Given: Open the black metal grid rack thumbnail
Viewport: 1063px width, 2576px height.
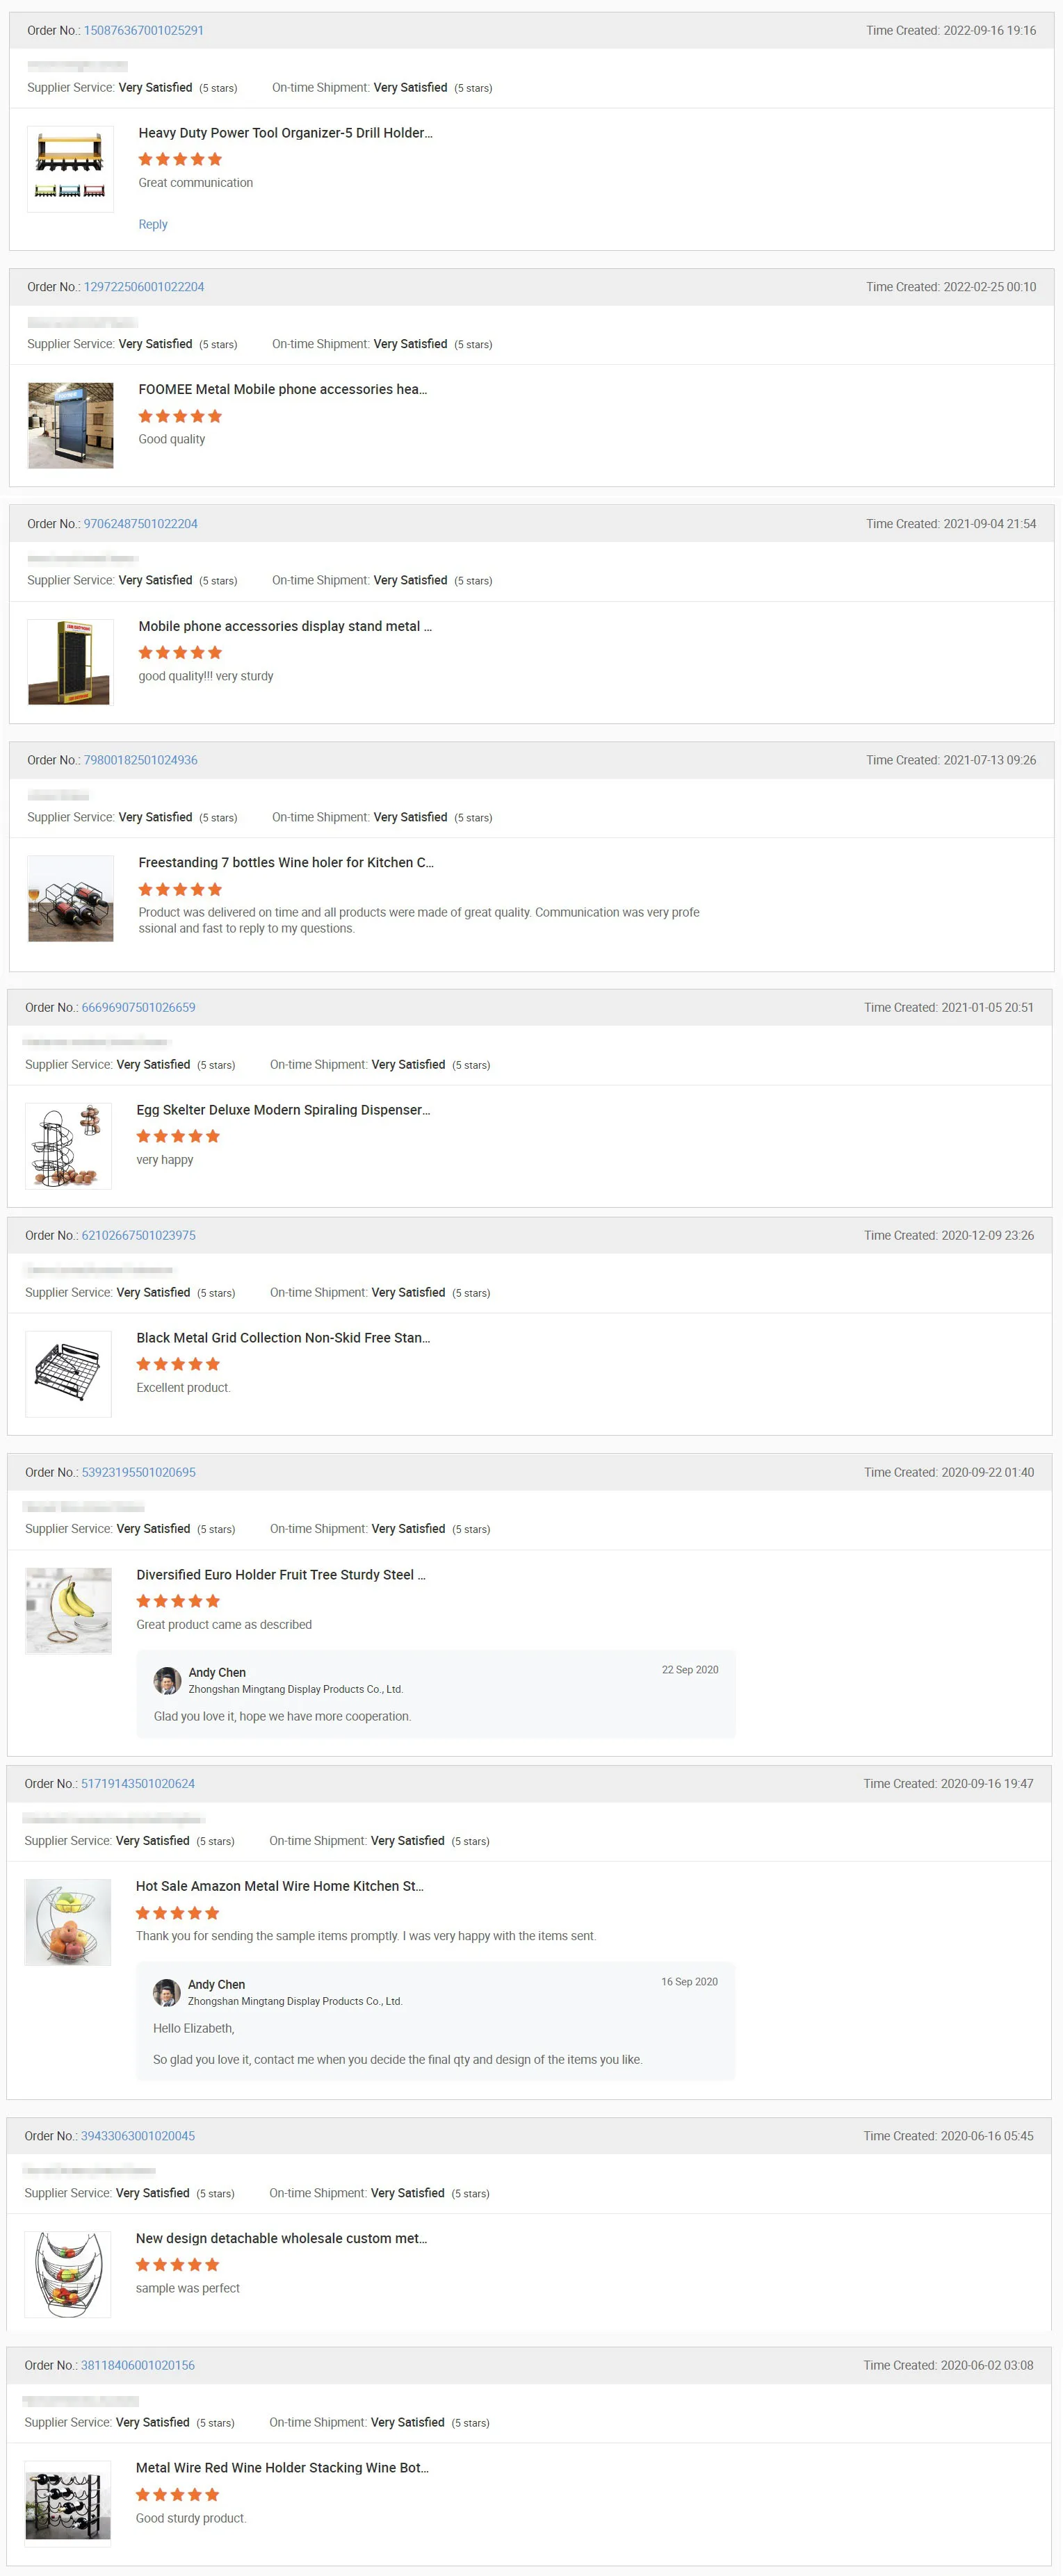Looking at the screenshot, I should coord(68,1373).
